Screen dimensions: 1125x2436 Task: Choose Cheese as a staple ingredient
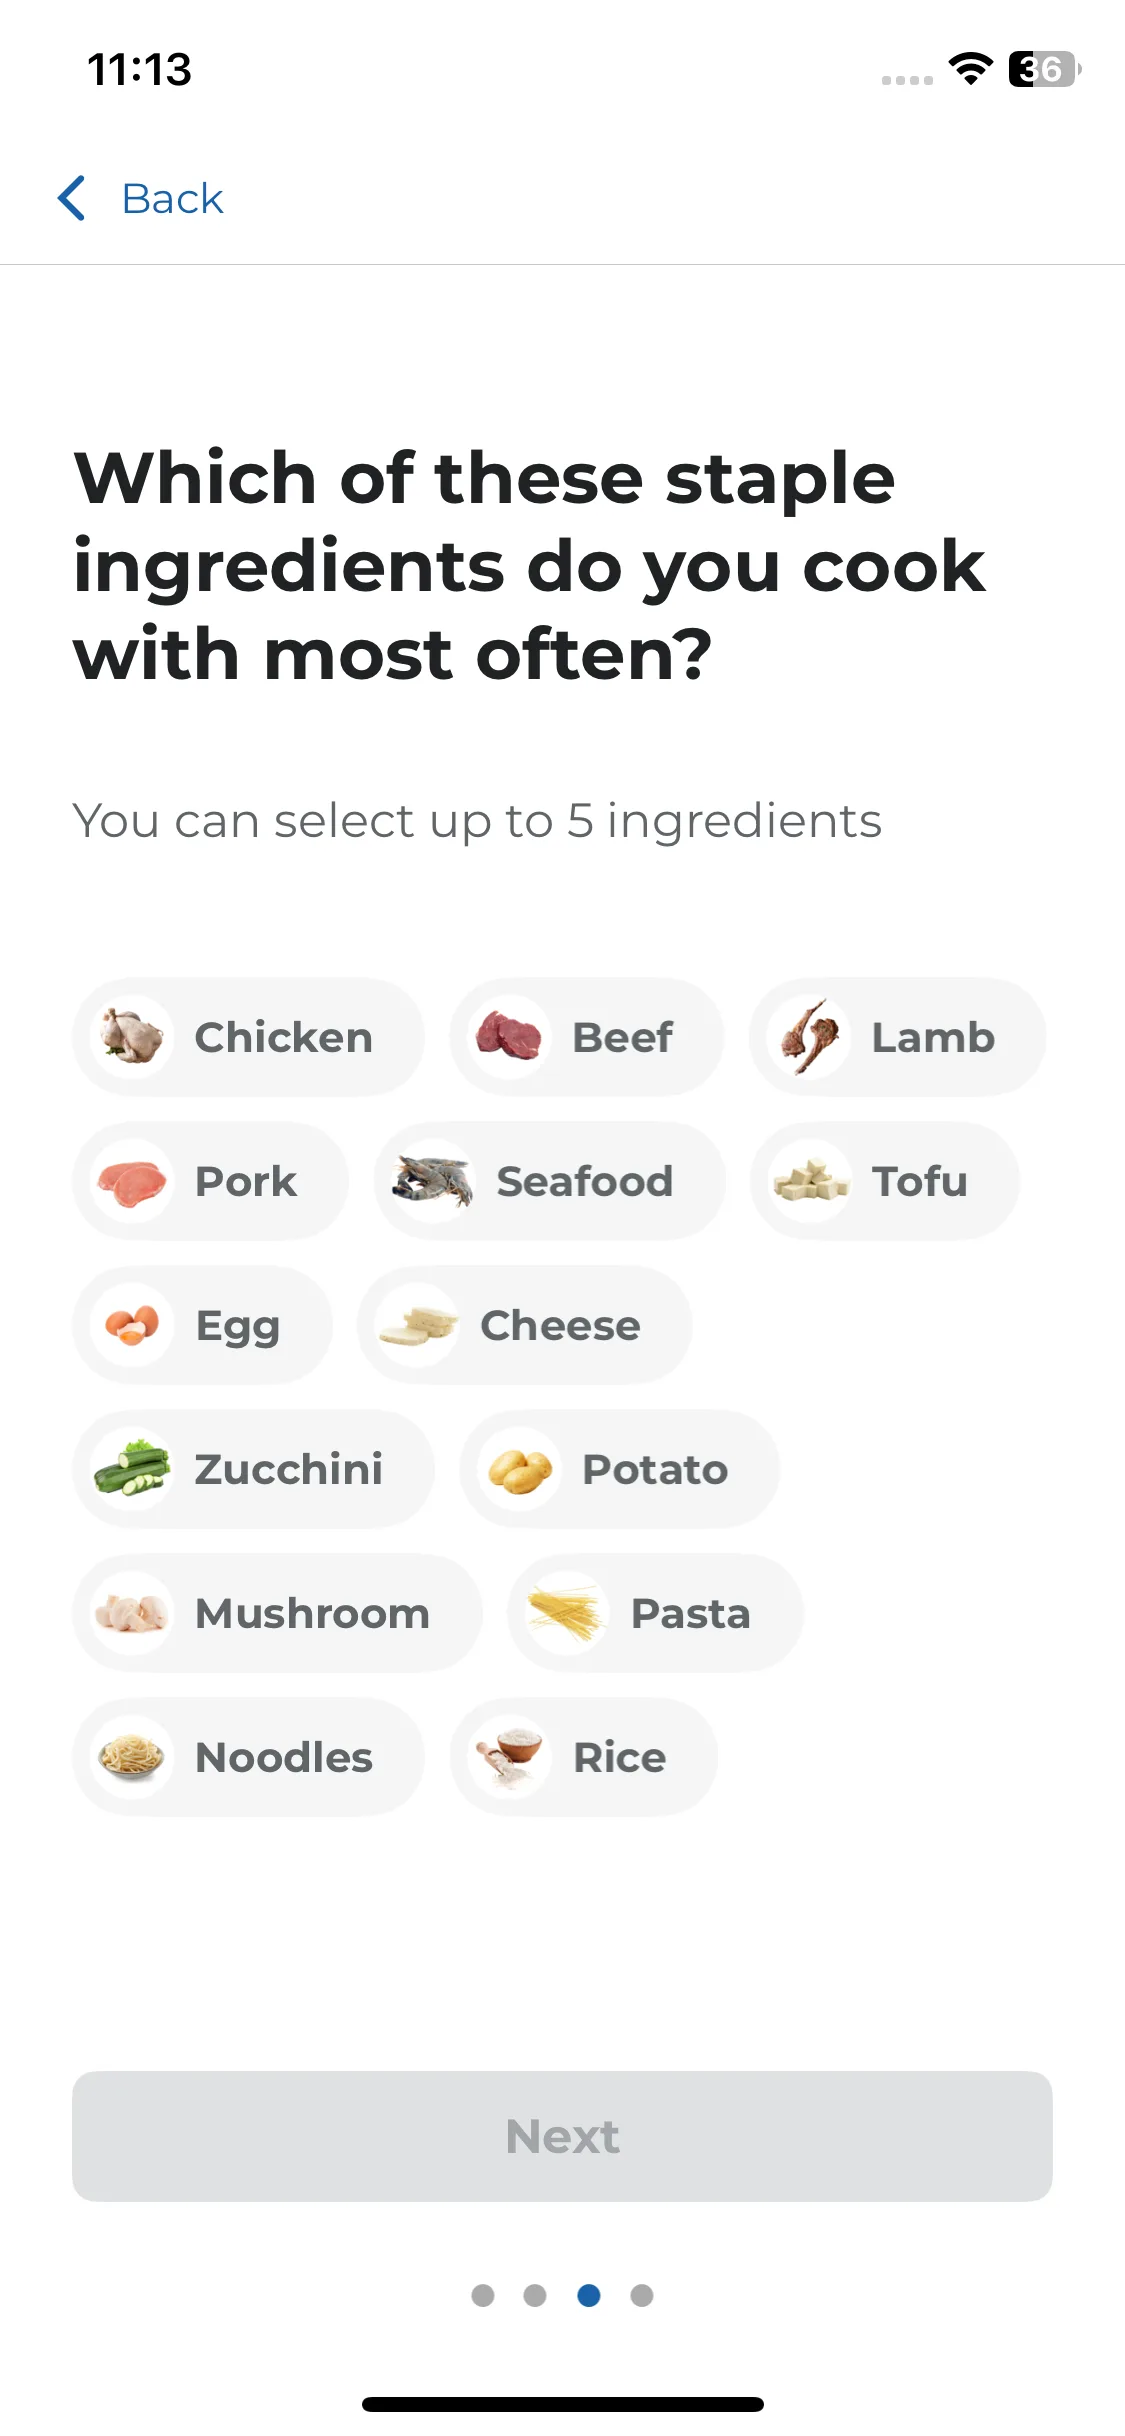pos(524,1325)
